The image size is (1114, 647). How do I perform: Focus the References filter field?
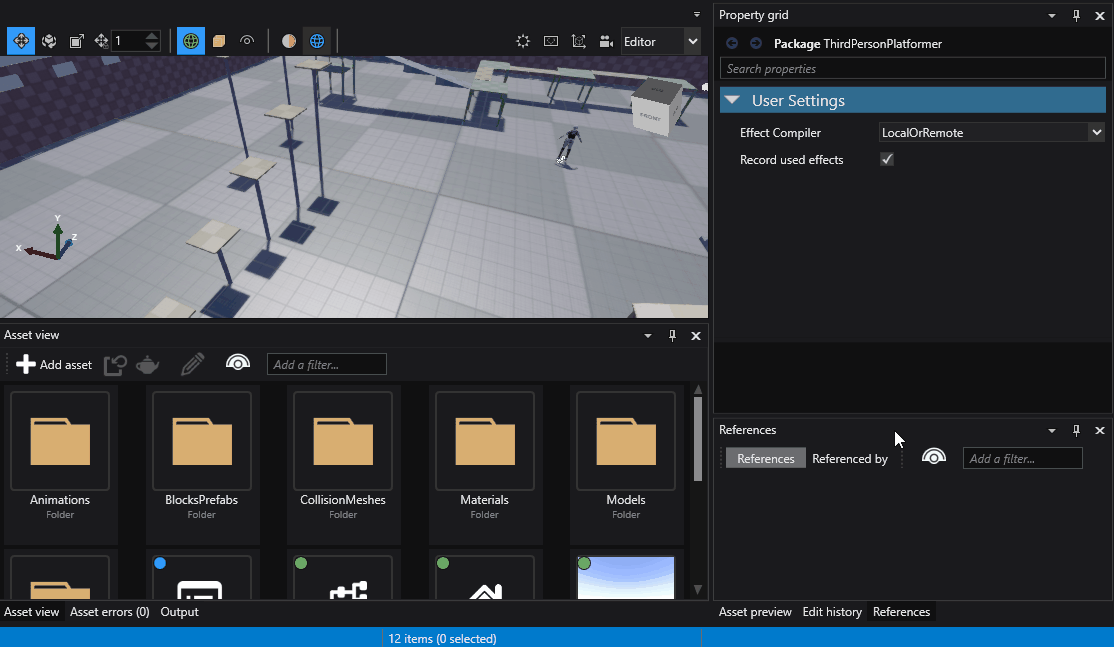[1022, 458]
